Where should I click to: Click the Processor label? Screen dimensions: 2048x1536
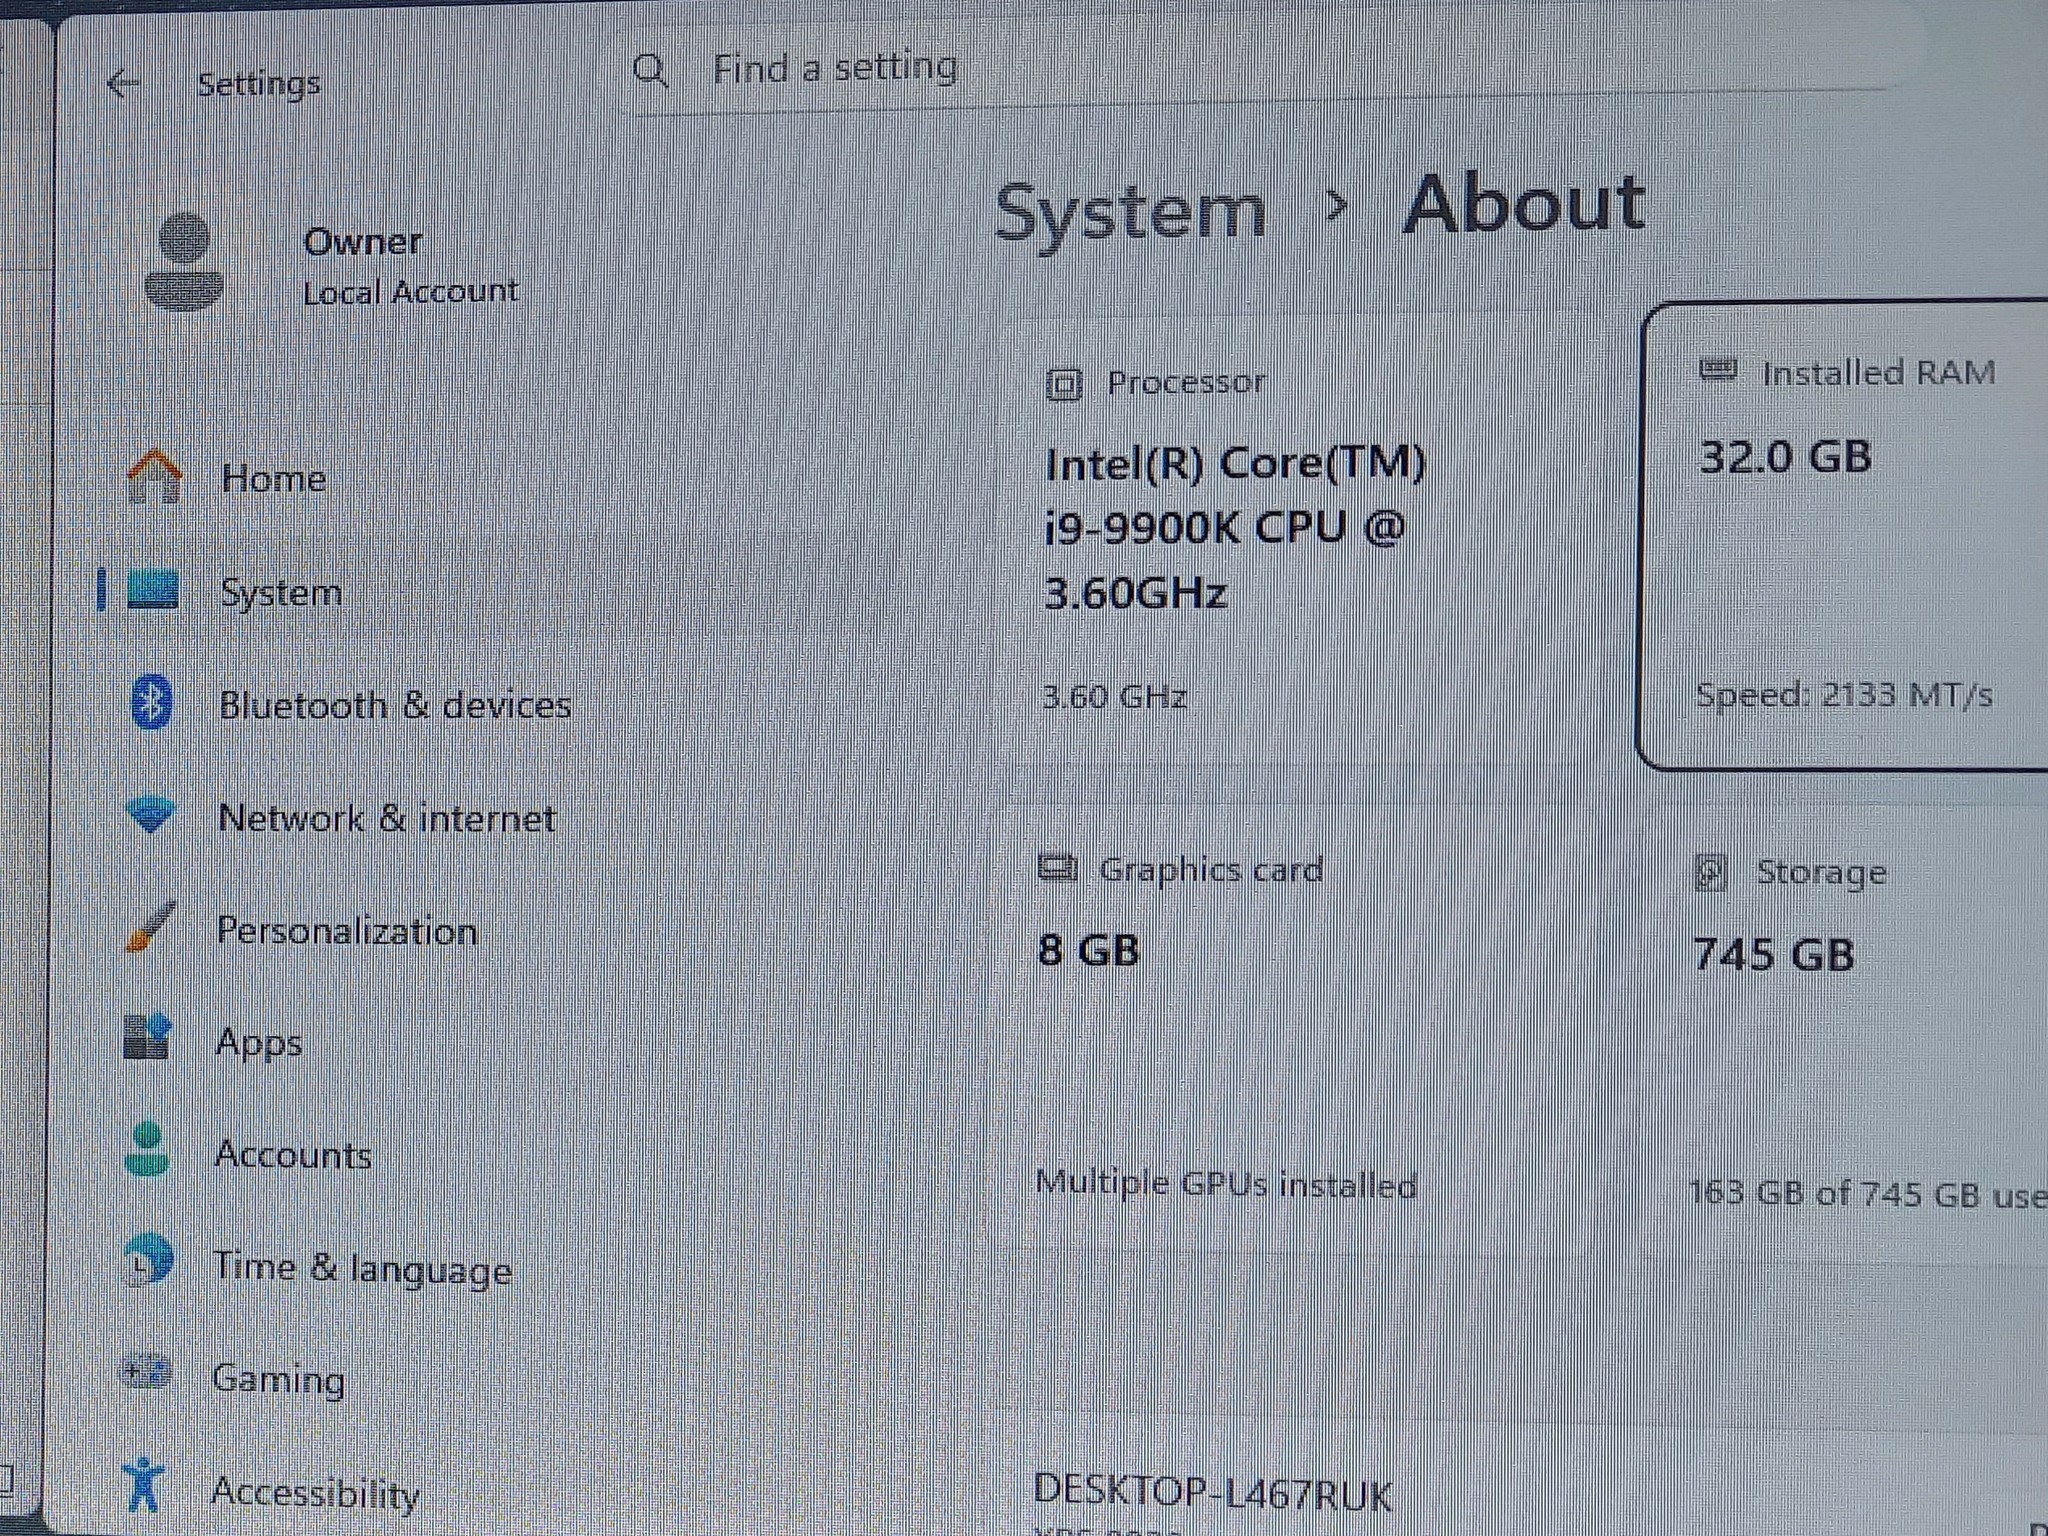[x=1186, y=382]
